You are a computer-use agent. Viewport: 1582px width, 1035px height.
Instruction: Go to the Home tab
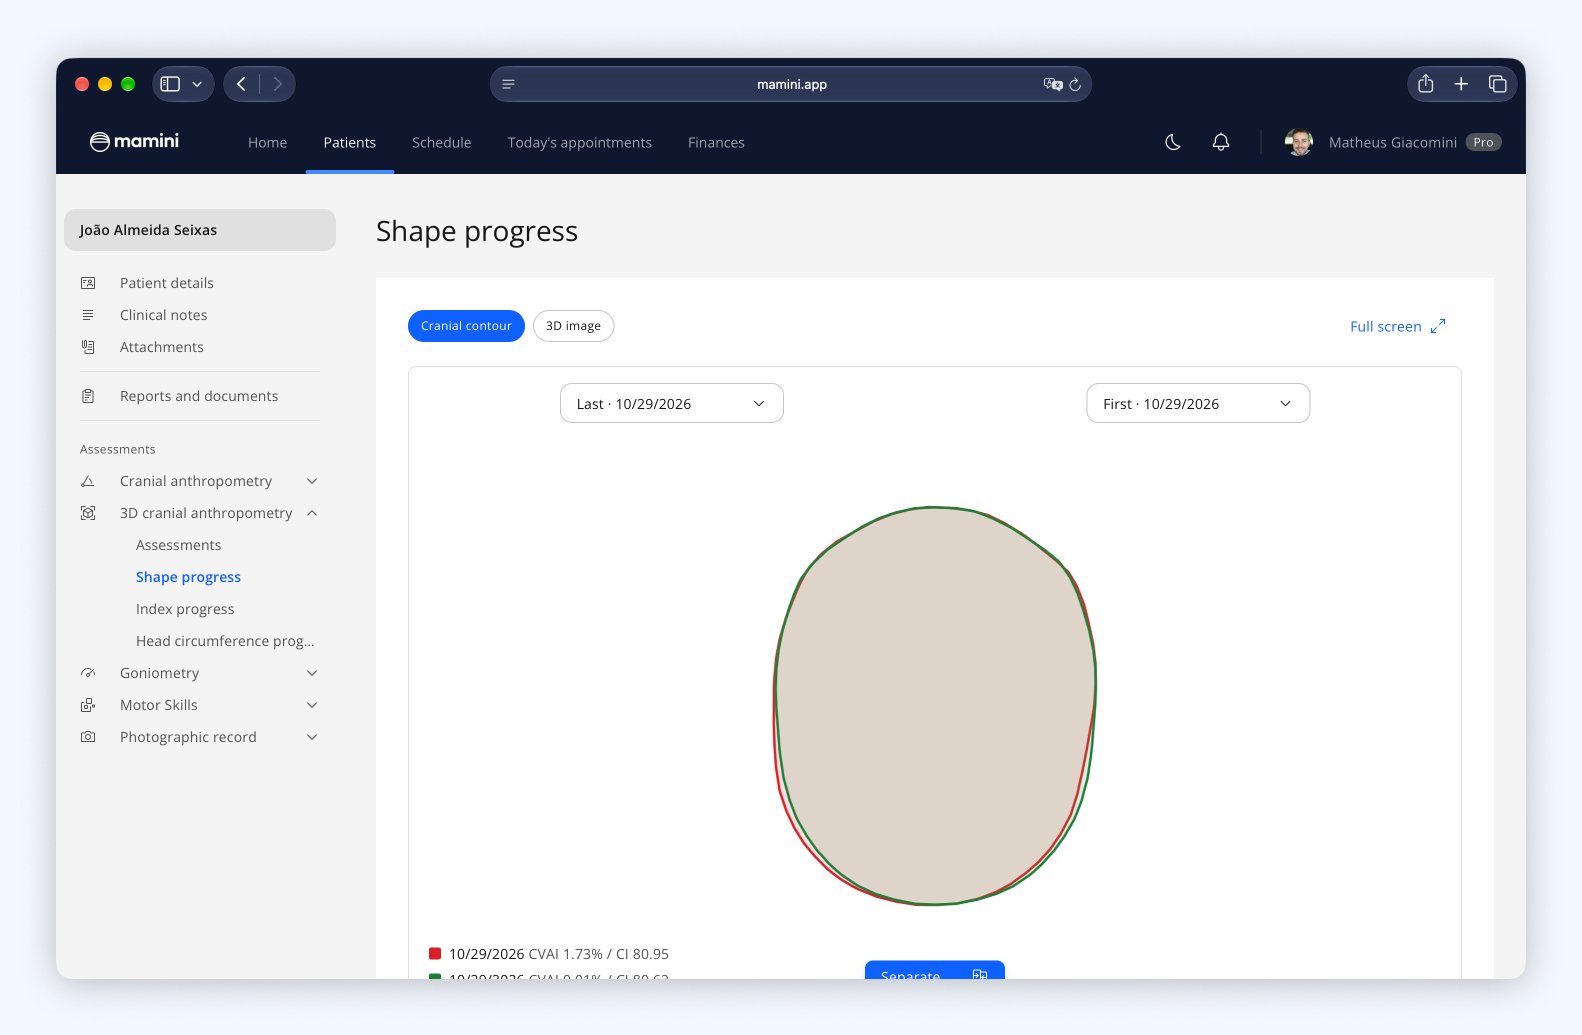click(267, 142)
